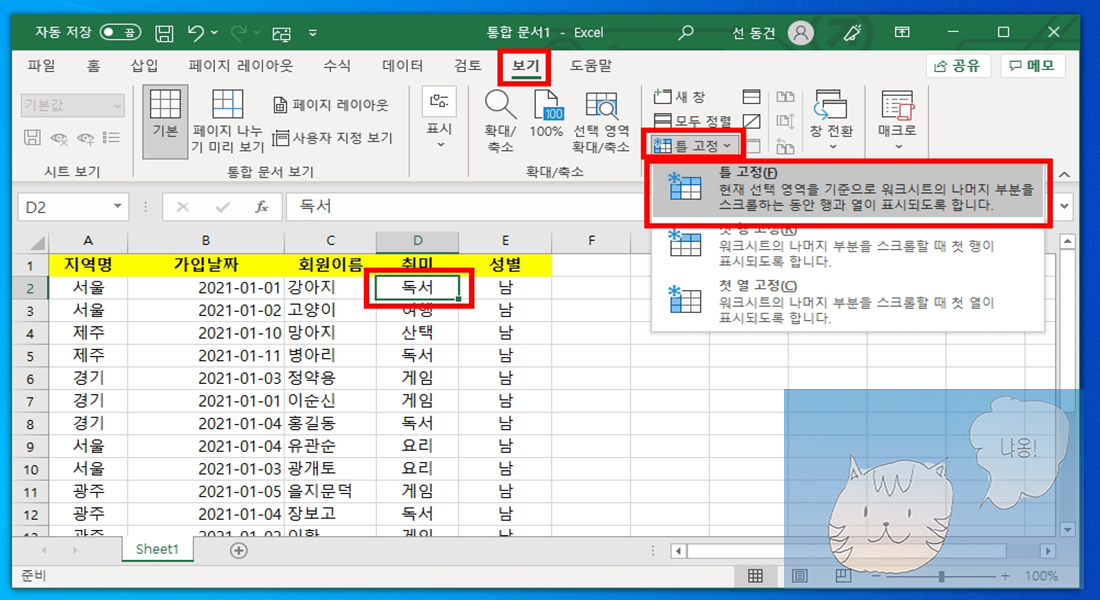Open the 확대/축소 zoom dialog
This screenshot has height=600, width=1100.
(500, 121)
